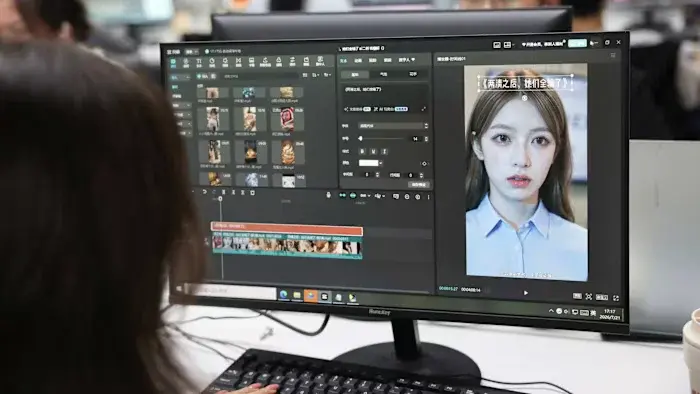Expand the text box with the diagonal arrows icon
700x394 pixels.
click(x=424, y=108)
